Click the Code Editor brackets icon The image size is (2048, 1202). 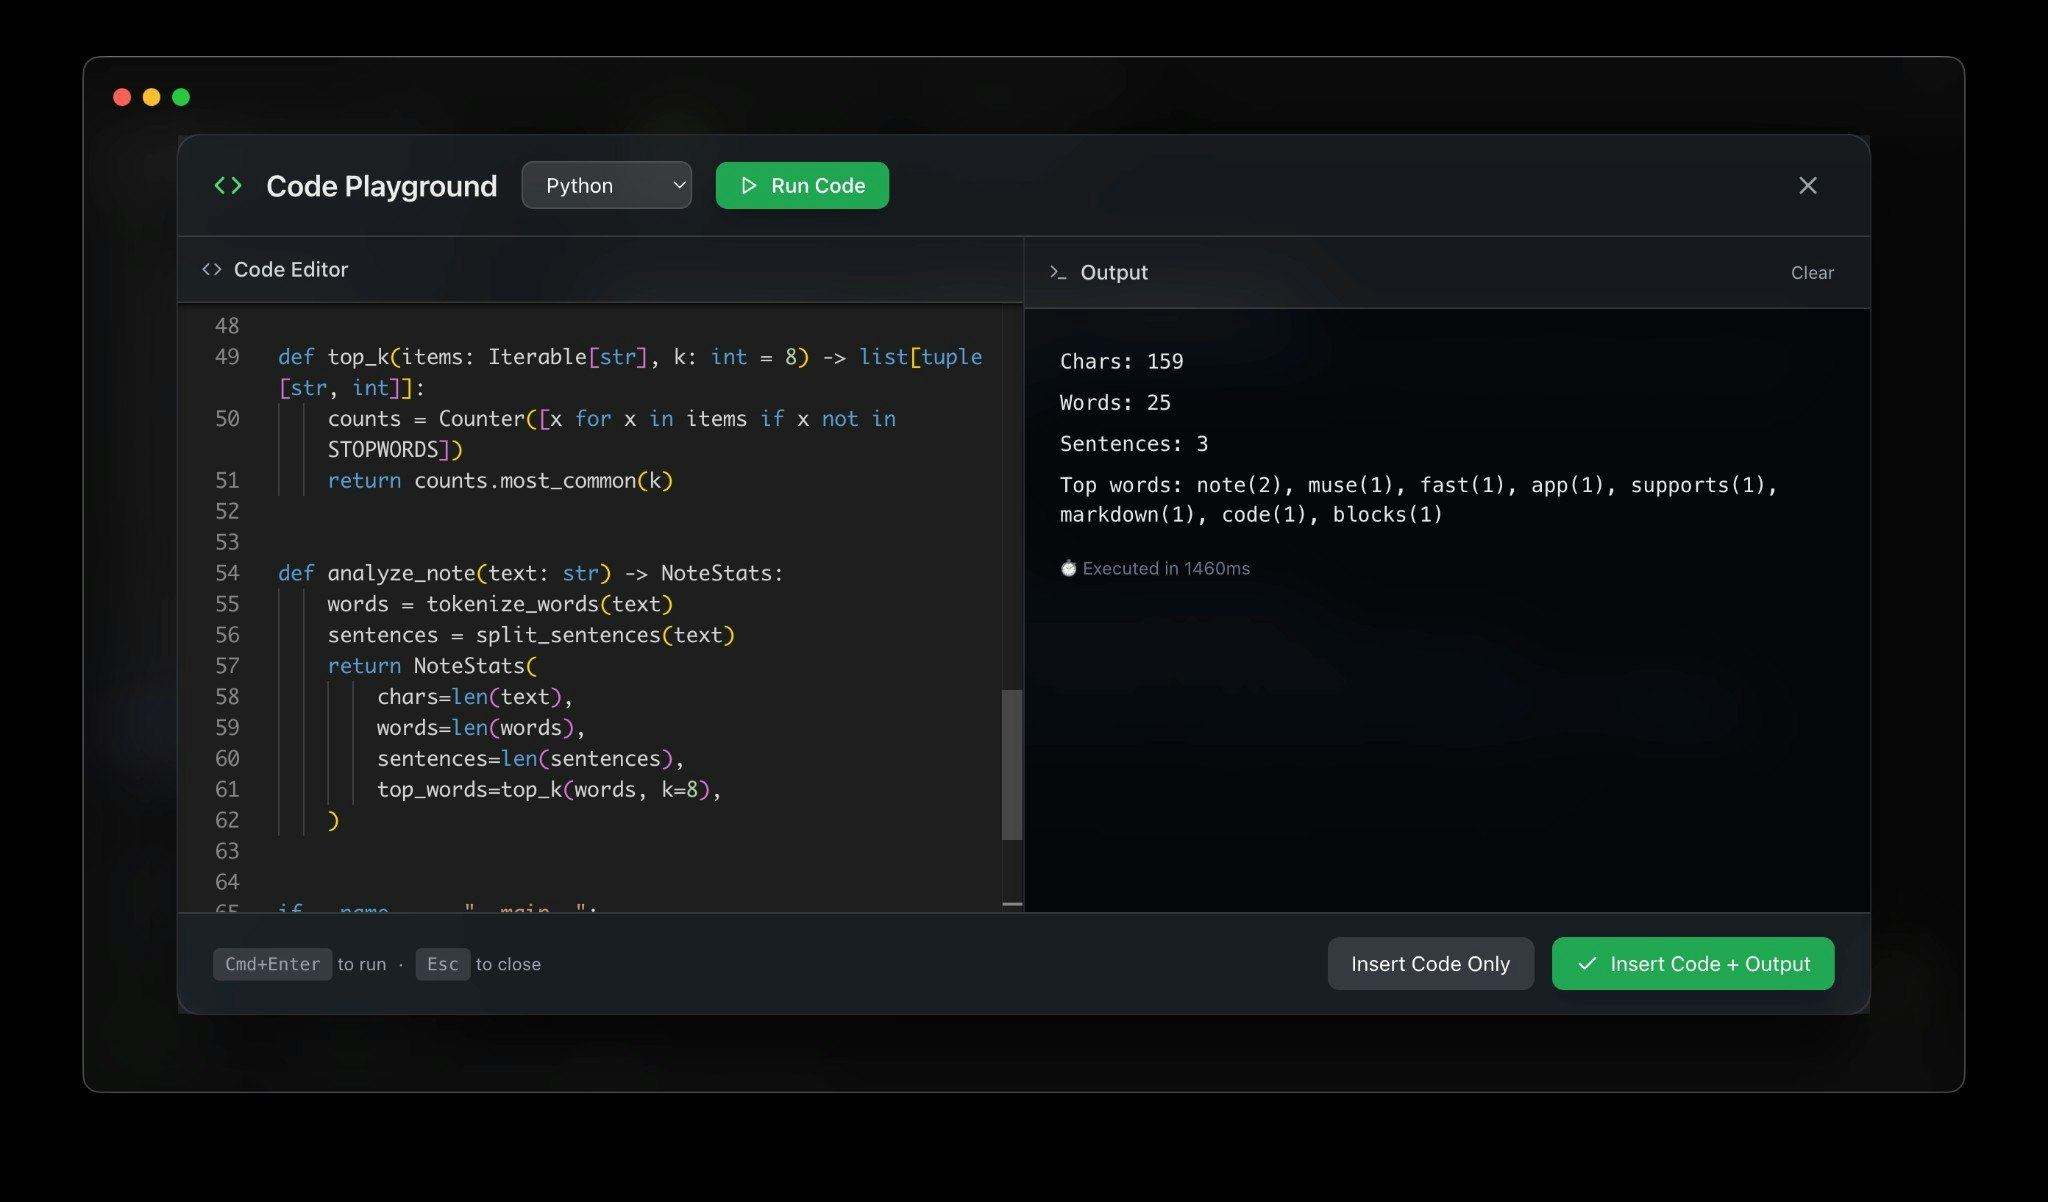tap(211, 270)
